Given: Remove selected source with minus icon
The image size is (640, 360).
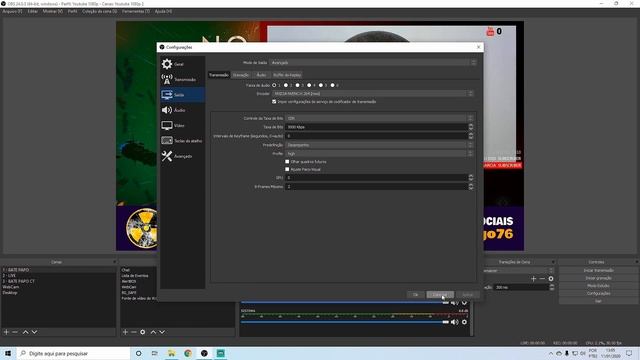Looking at the screenshot, I should coord(133,332).
